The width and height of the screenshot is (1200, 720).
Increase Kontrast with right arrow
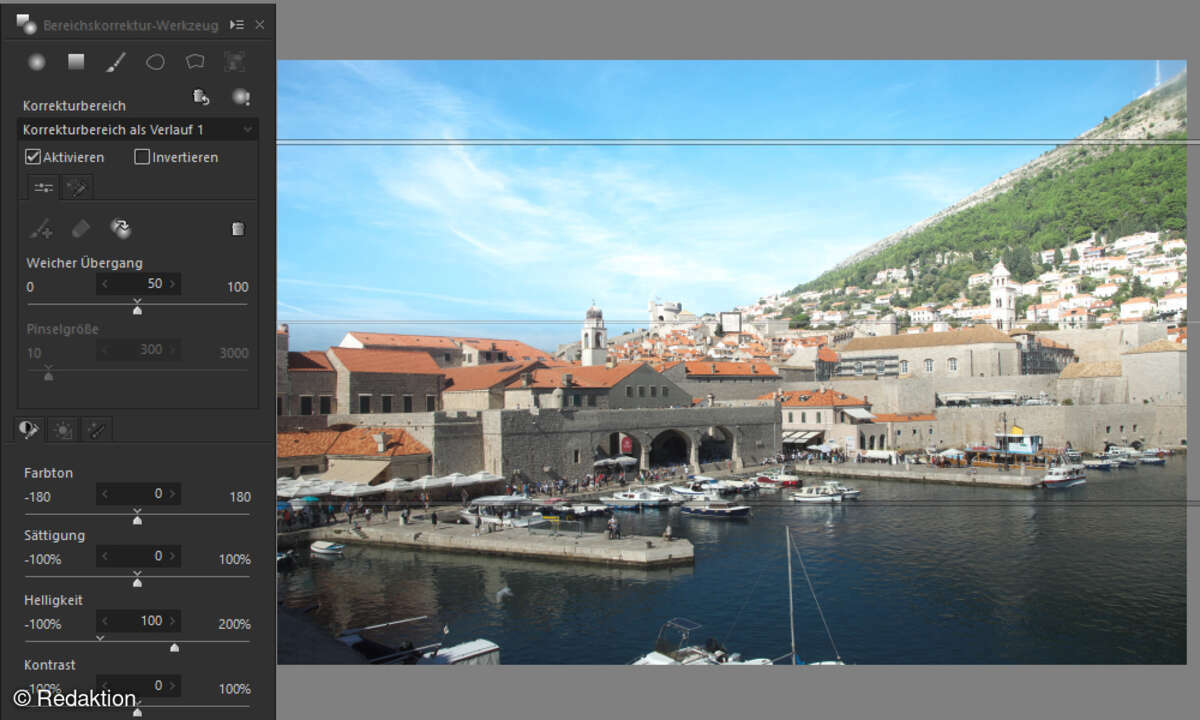click(173, 686)
